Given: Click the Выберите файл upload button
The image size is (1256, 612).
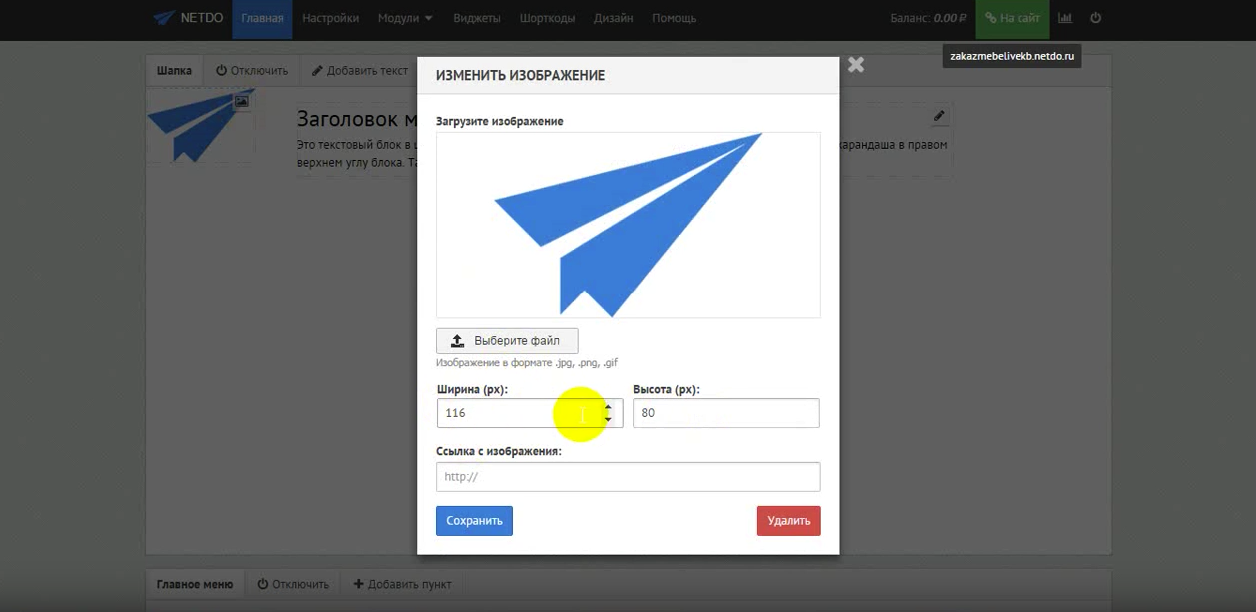Looking at the screenshot, I should pos(507,341).
